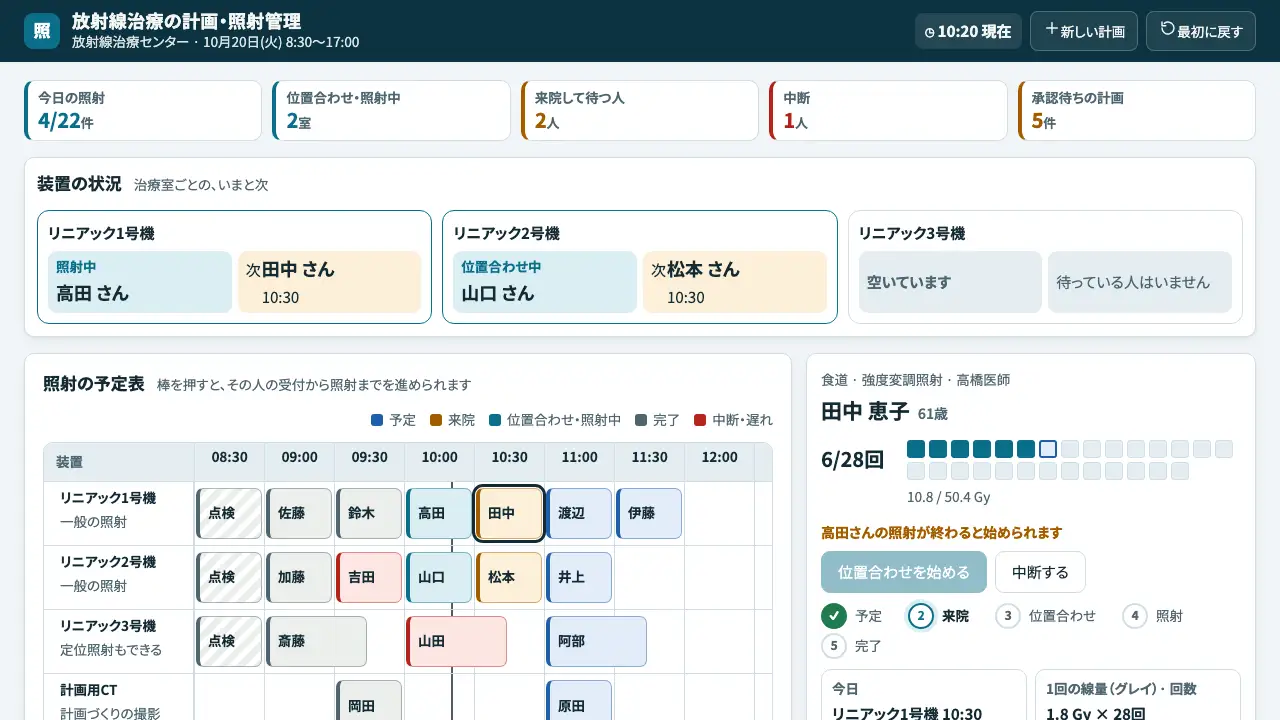Click the green checkmark step 予定
The image size is (1280, 720).
click(x=834, y=616)
